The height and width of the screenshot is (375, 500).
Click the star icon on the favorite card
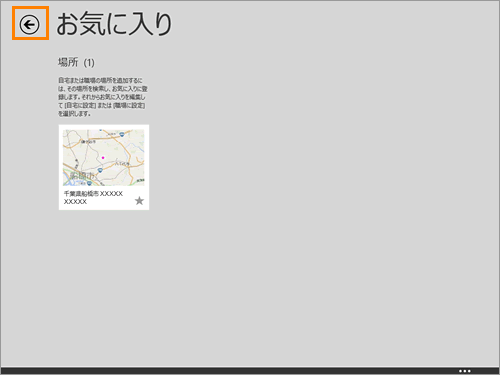click(139, 201)
